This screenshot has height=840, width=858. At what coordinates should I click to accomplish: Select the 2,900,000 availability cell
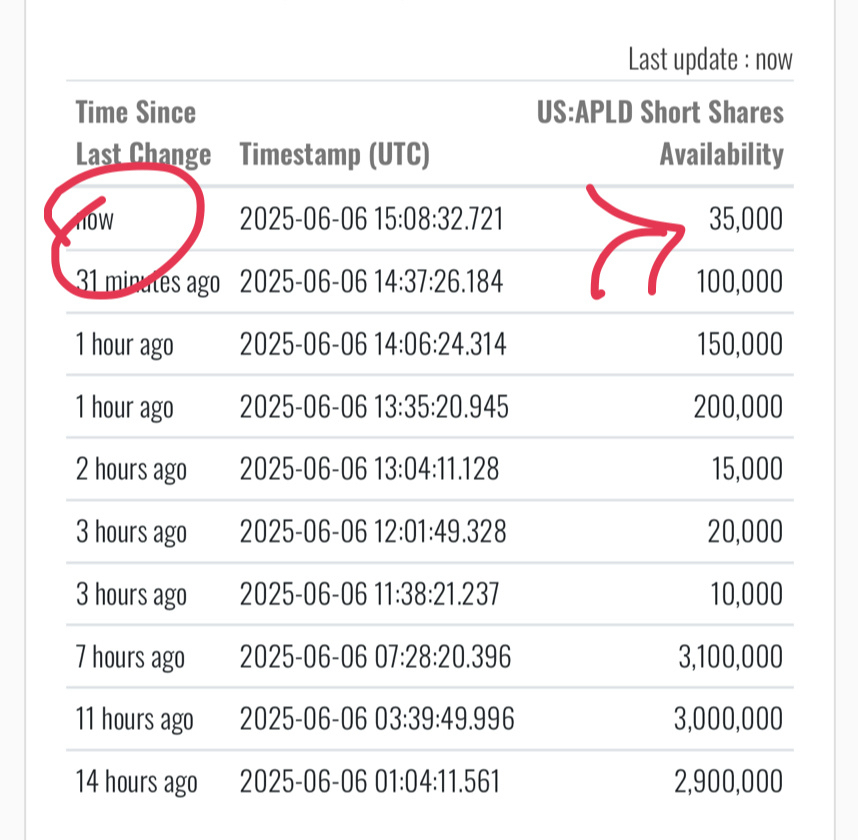click(728, 781)
